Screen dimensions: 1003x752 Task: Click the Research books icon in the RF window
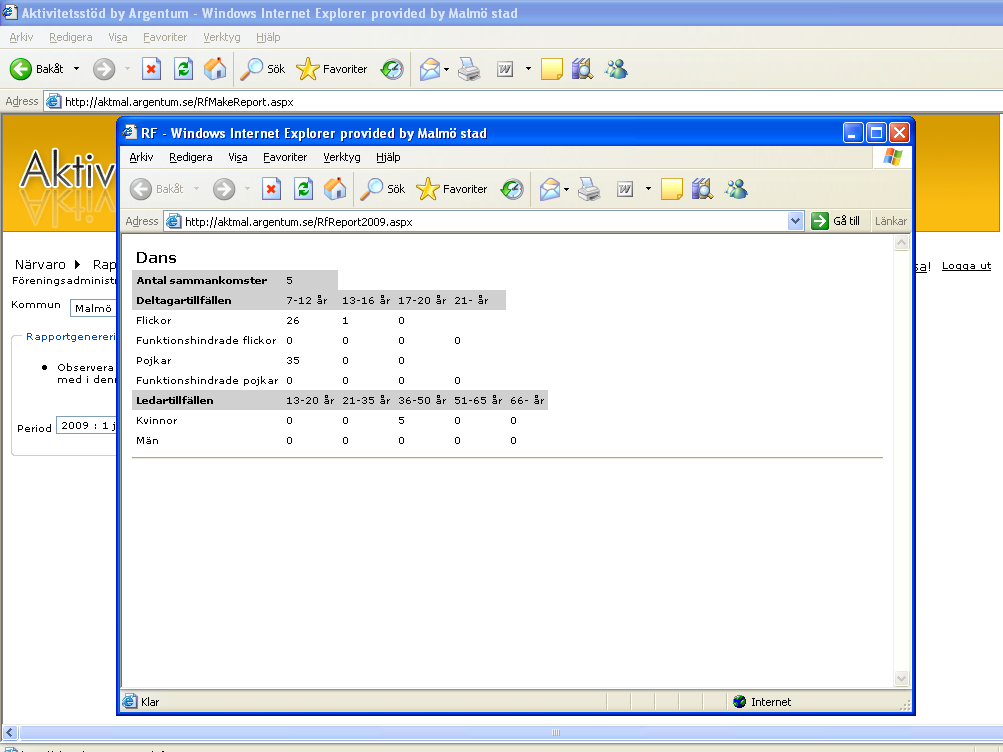coord(702,189)
